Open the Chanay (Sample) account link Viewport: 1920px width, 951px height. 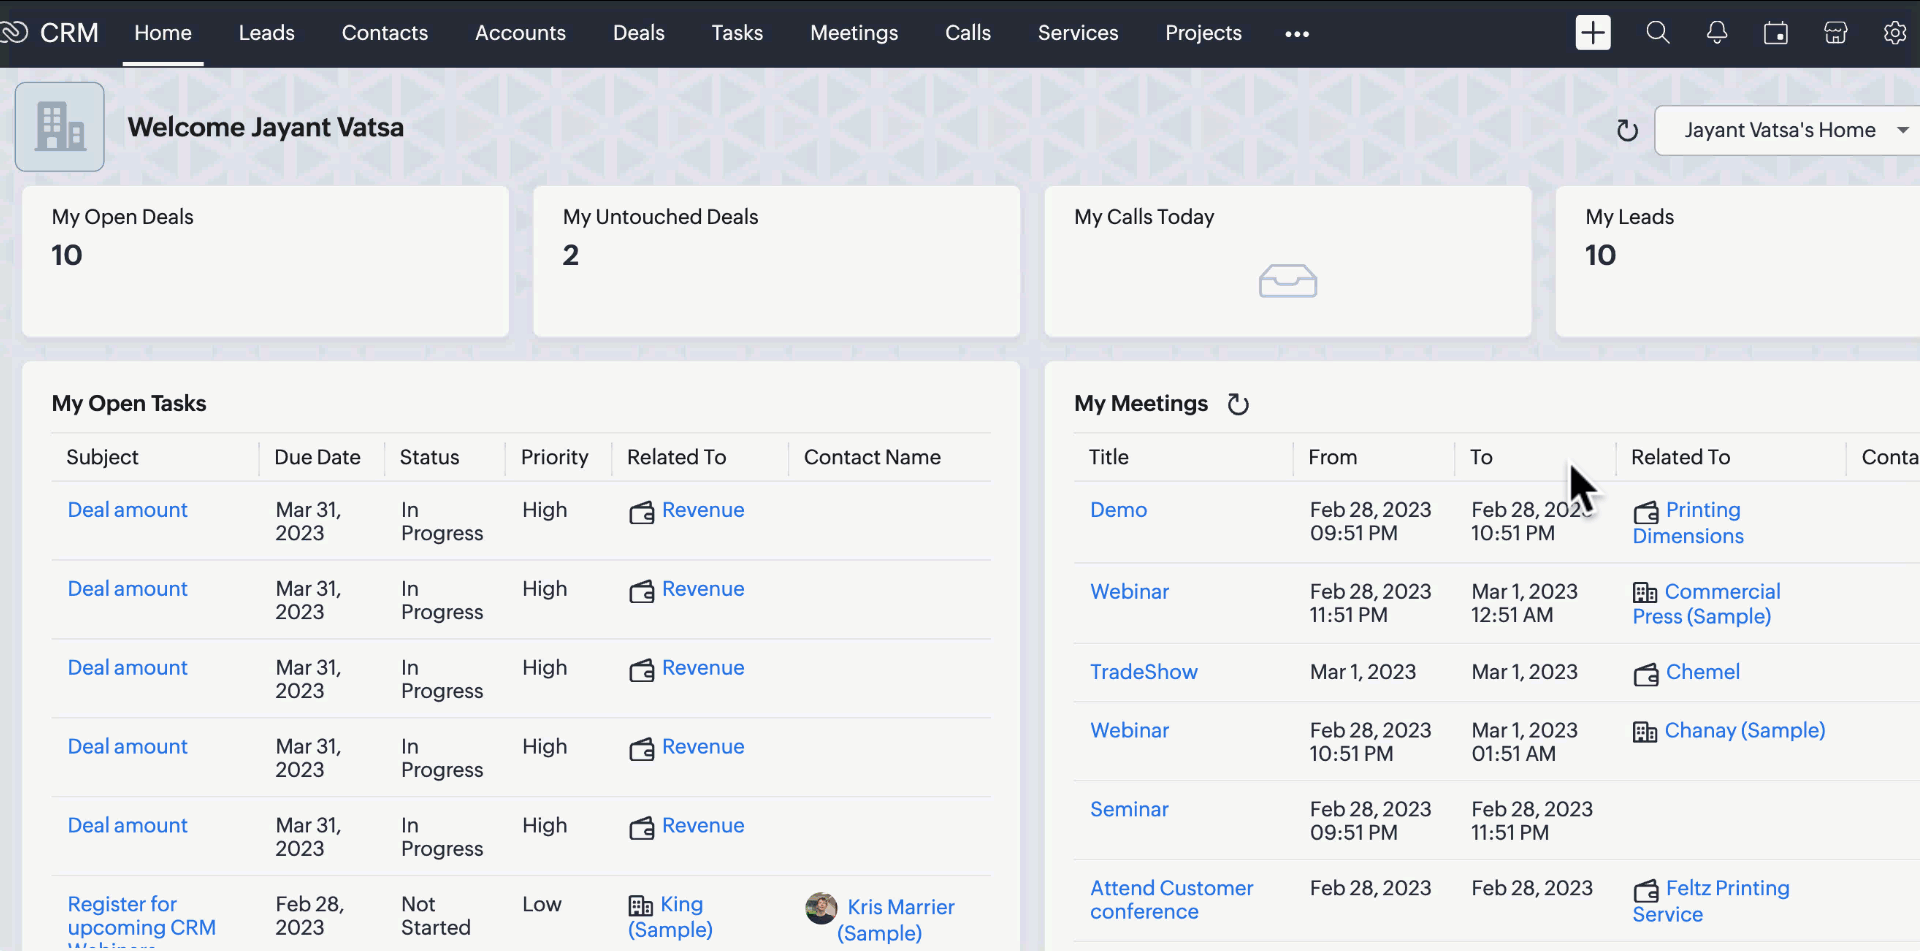(1744, 731)
